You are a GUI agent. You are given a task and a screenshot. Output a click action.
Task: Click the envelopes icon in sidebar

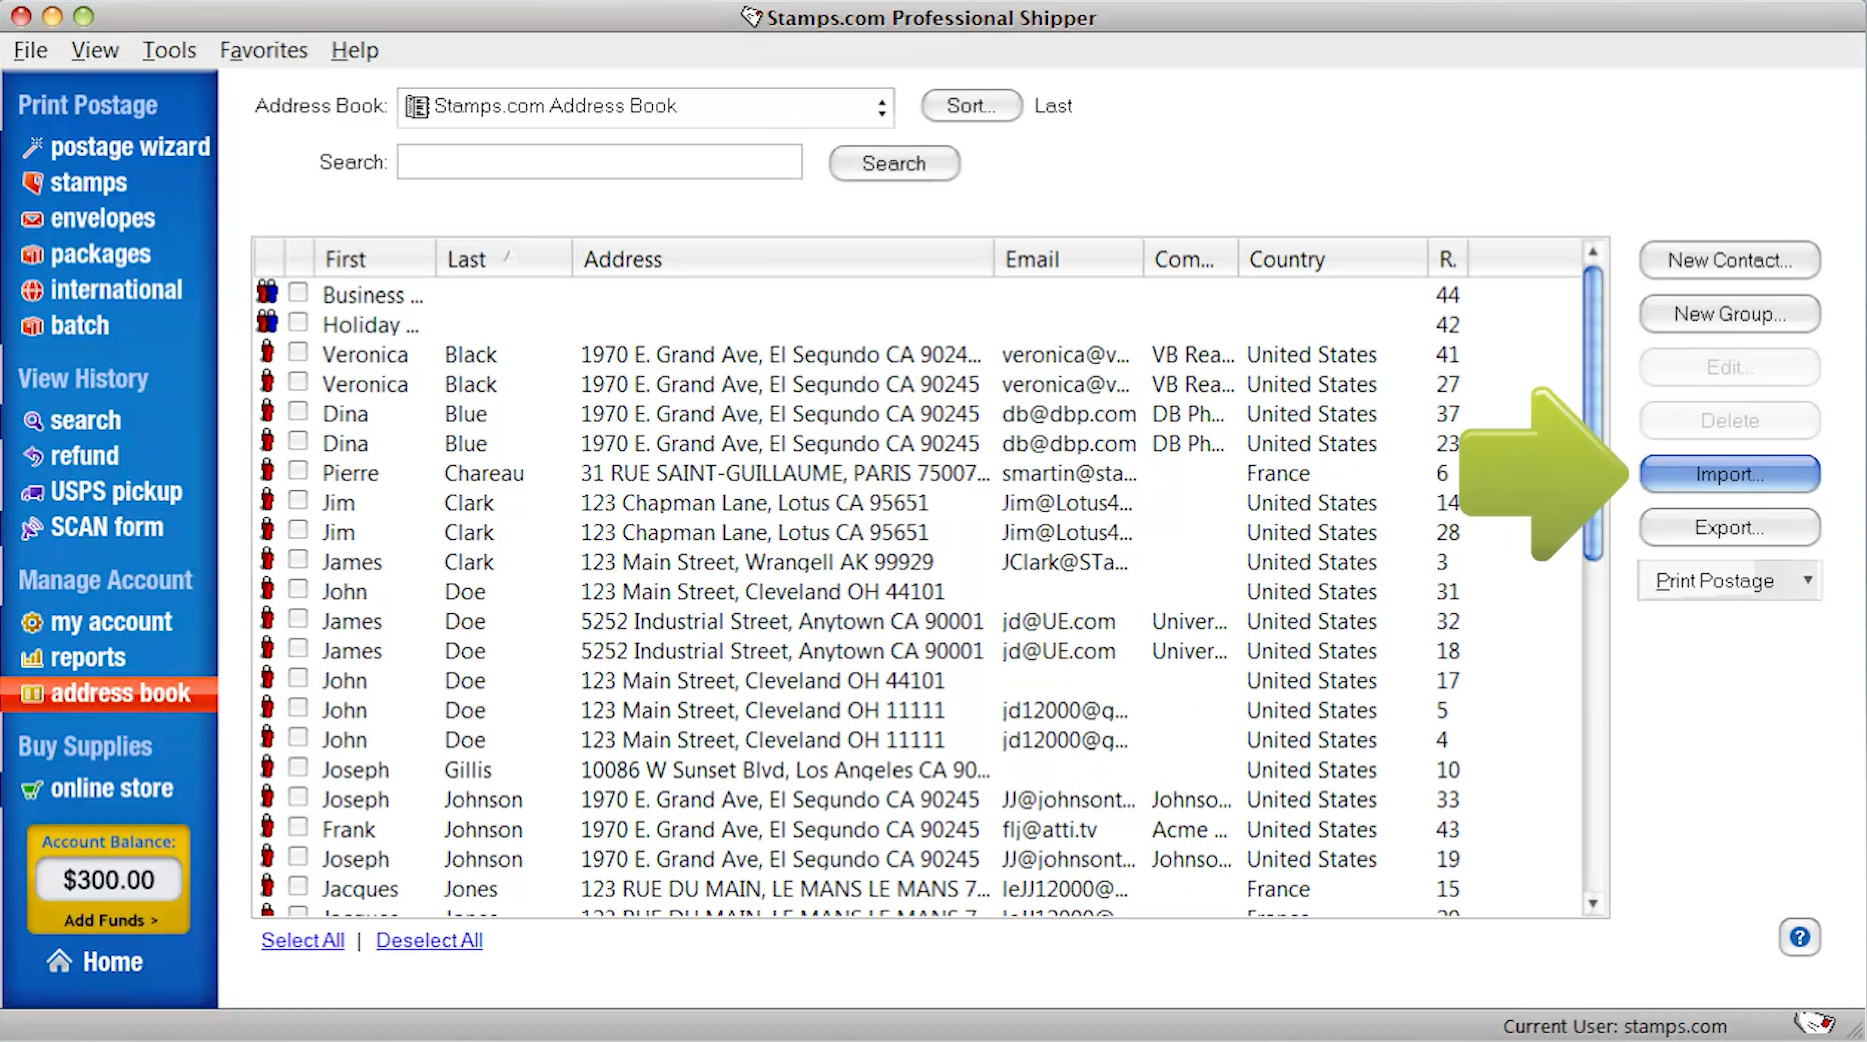click(x=33, y=219)
